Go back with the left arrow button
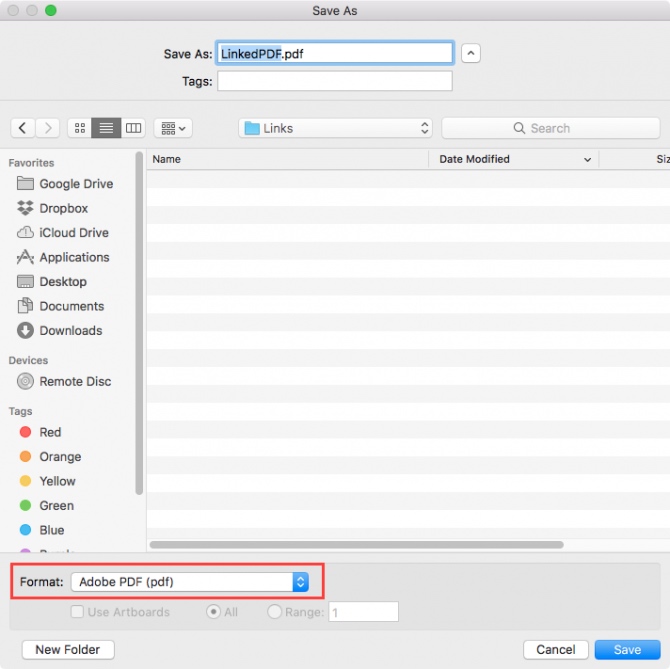Viewport: 670px width, 669px height. click(x=23, y=128)
